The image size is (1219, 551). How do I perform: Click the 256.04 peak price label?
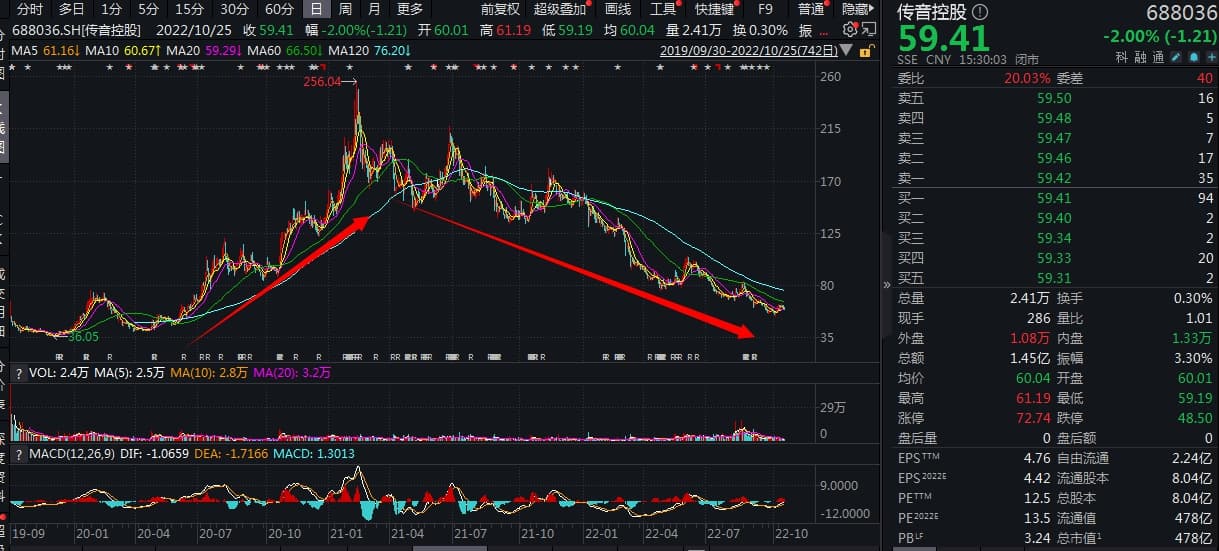(323, 81)
